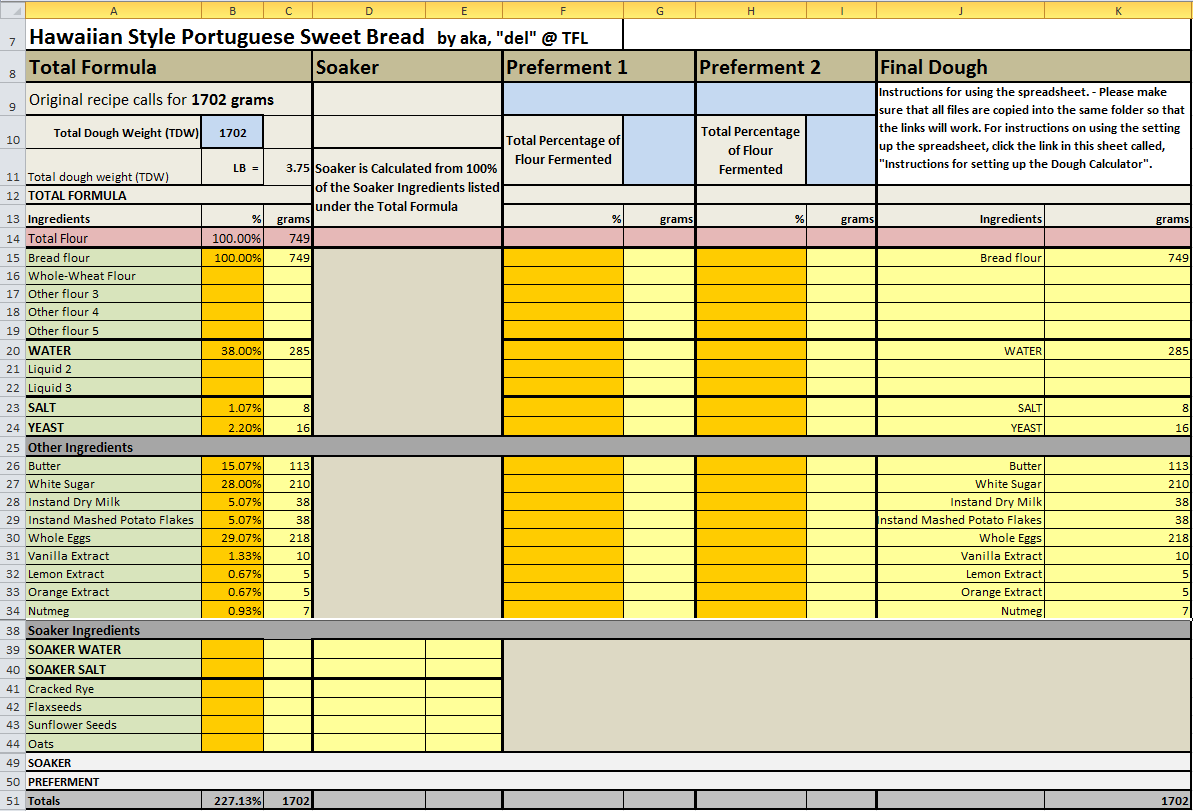
Task: Select column B header
Action: (233, 11)
